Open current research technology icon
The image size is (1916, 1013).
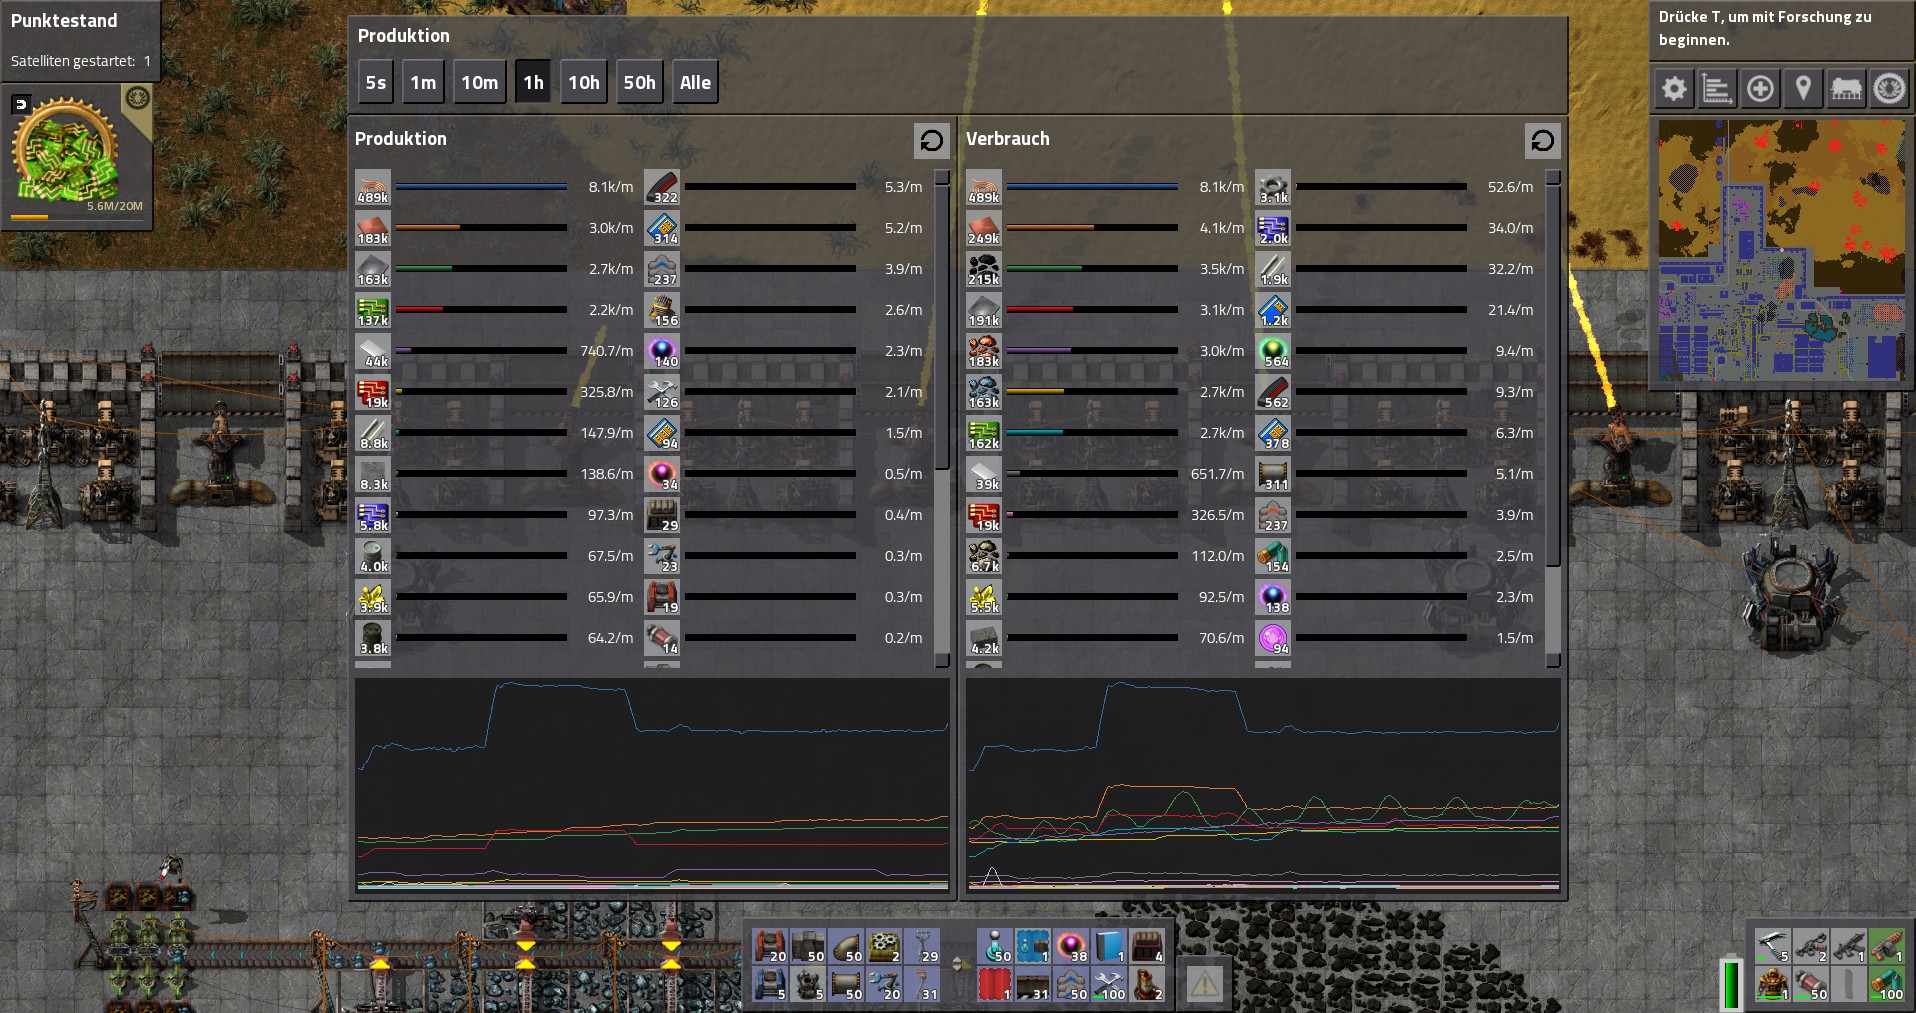65,150
